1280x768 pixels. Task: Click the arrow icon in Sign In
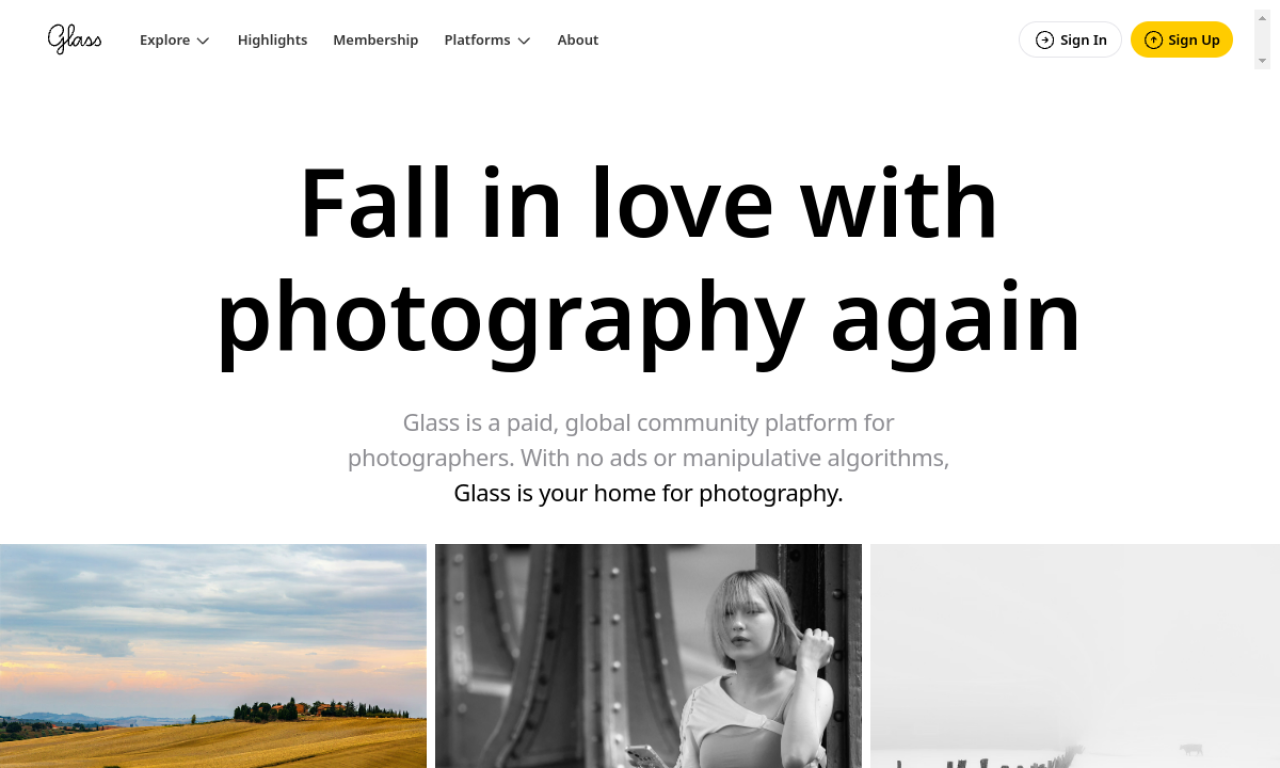[1045, 40]
